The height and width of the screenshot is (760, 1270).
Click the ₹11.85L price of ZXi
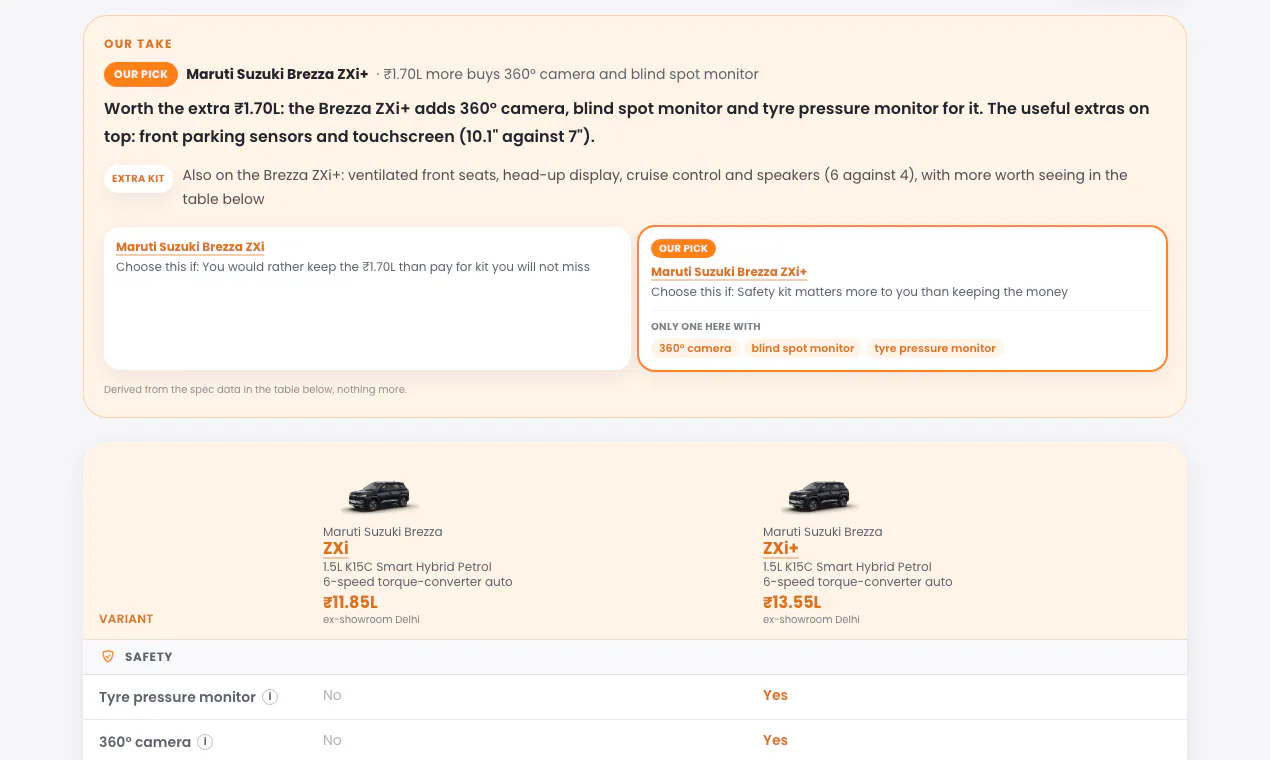pos(350,602)
